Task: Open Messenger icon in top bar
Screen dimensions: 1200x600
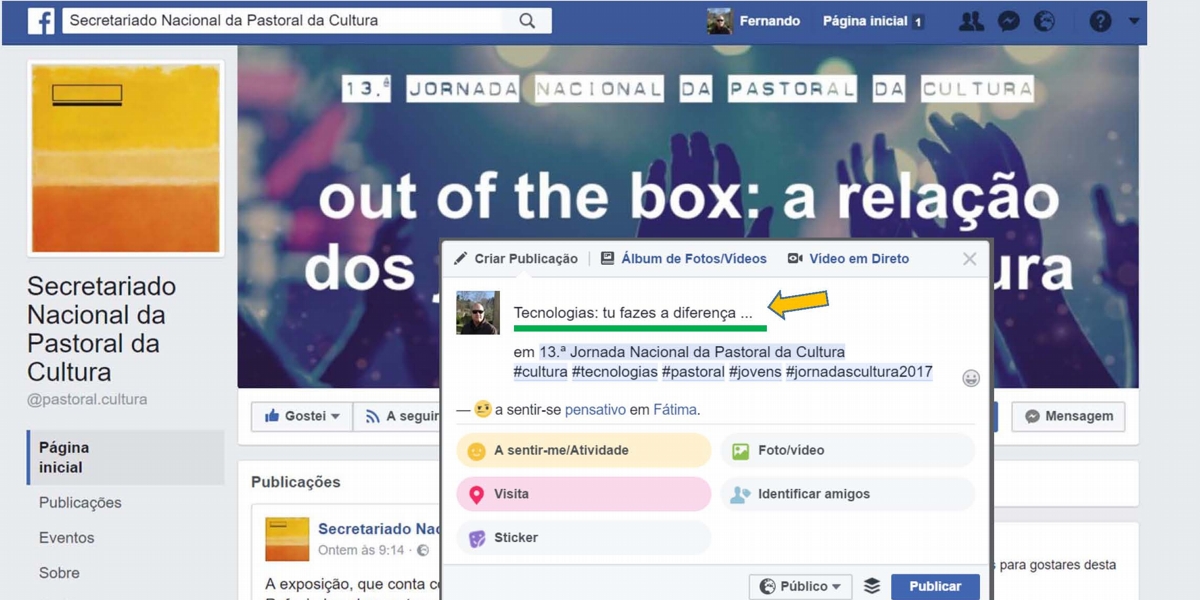Action: point(1008,21)
